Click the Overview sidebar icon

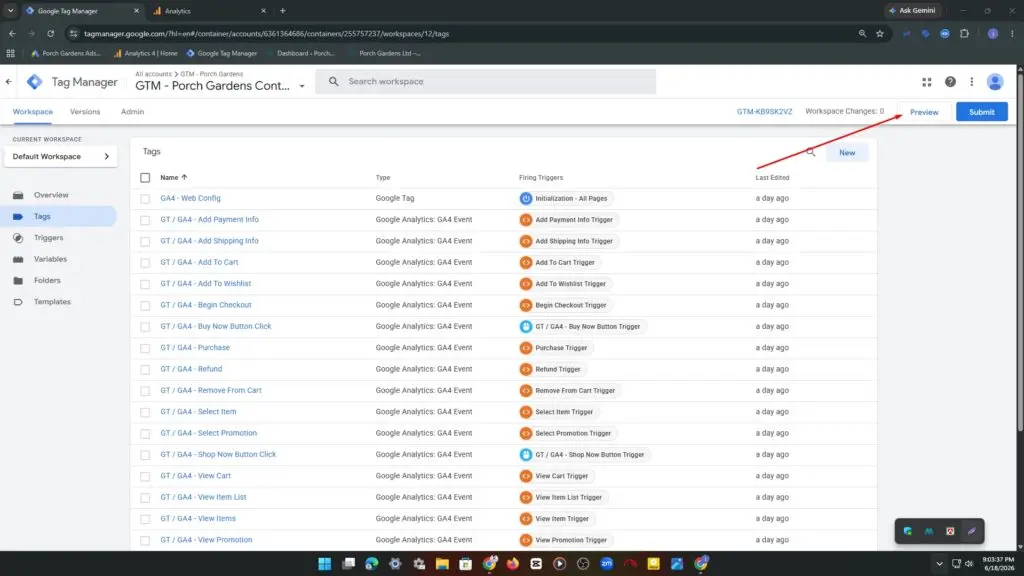coord(18,195)
